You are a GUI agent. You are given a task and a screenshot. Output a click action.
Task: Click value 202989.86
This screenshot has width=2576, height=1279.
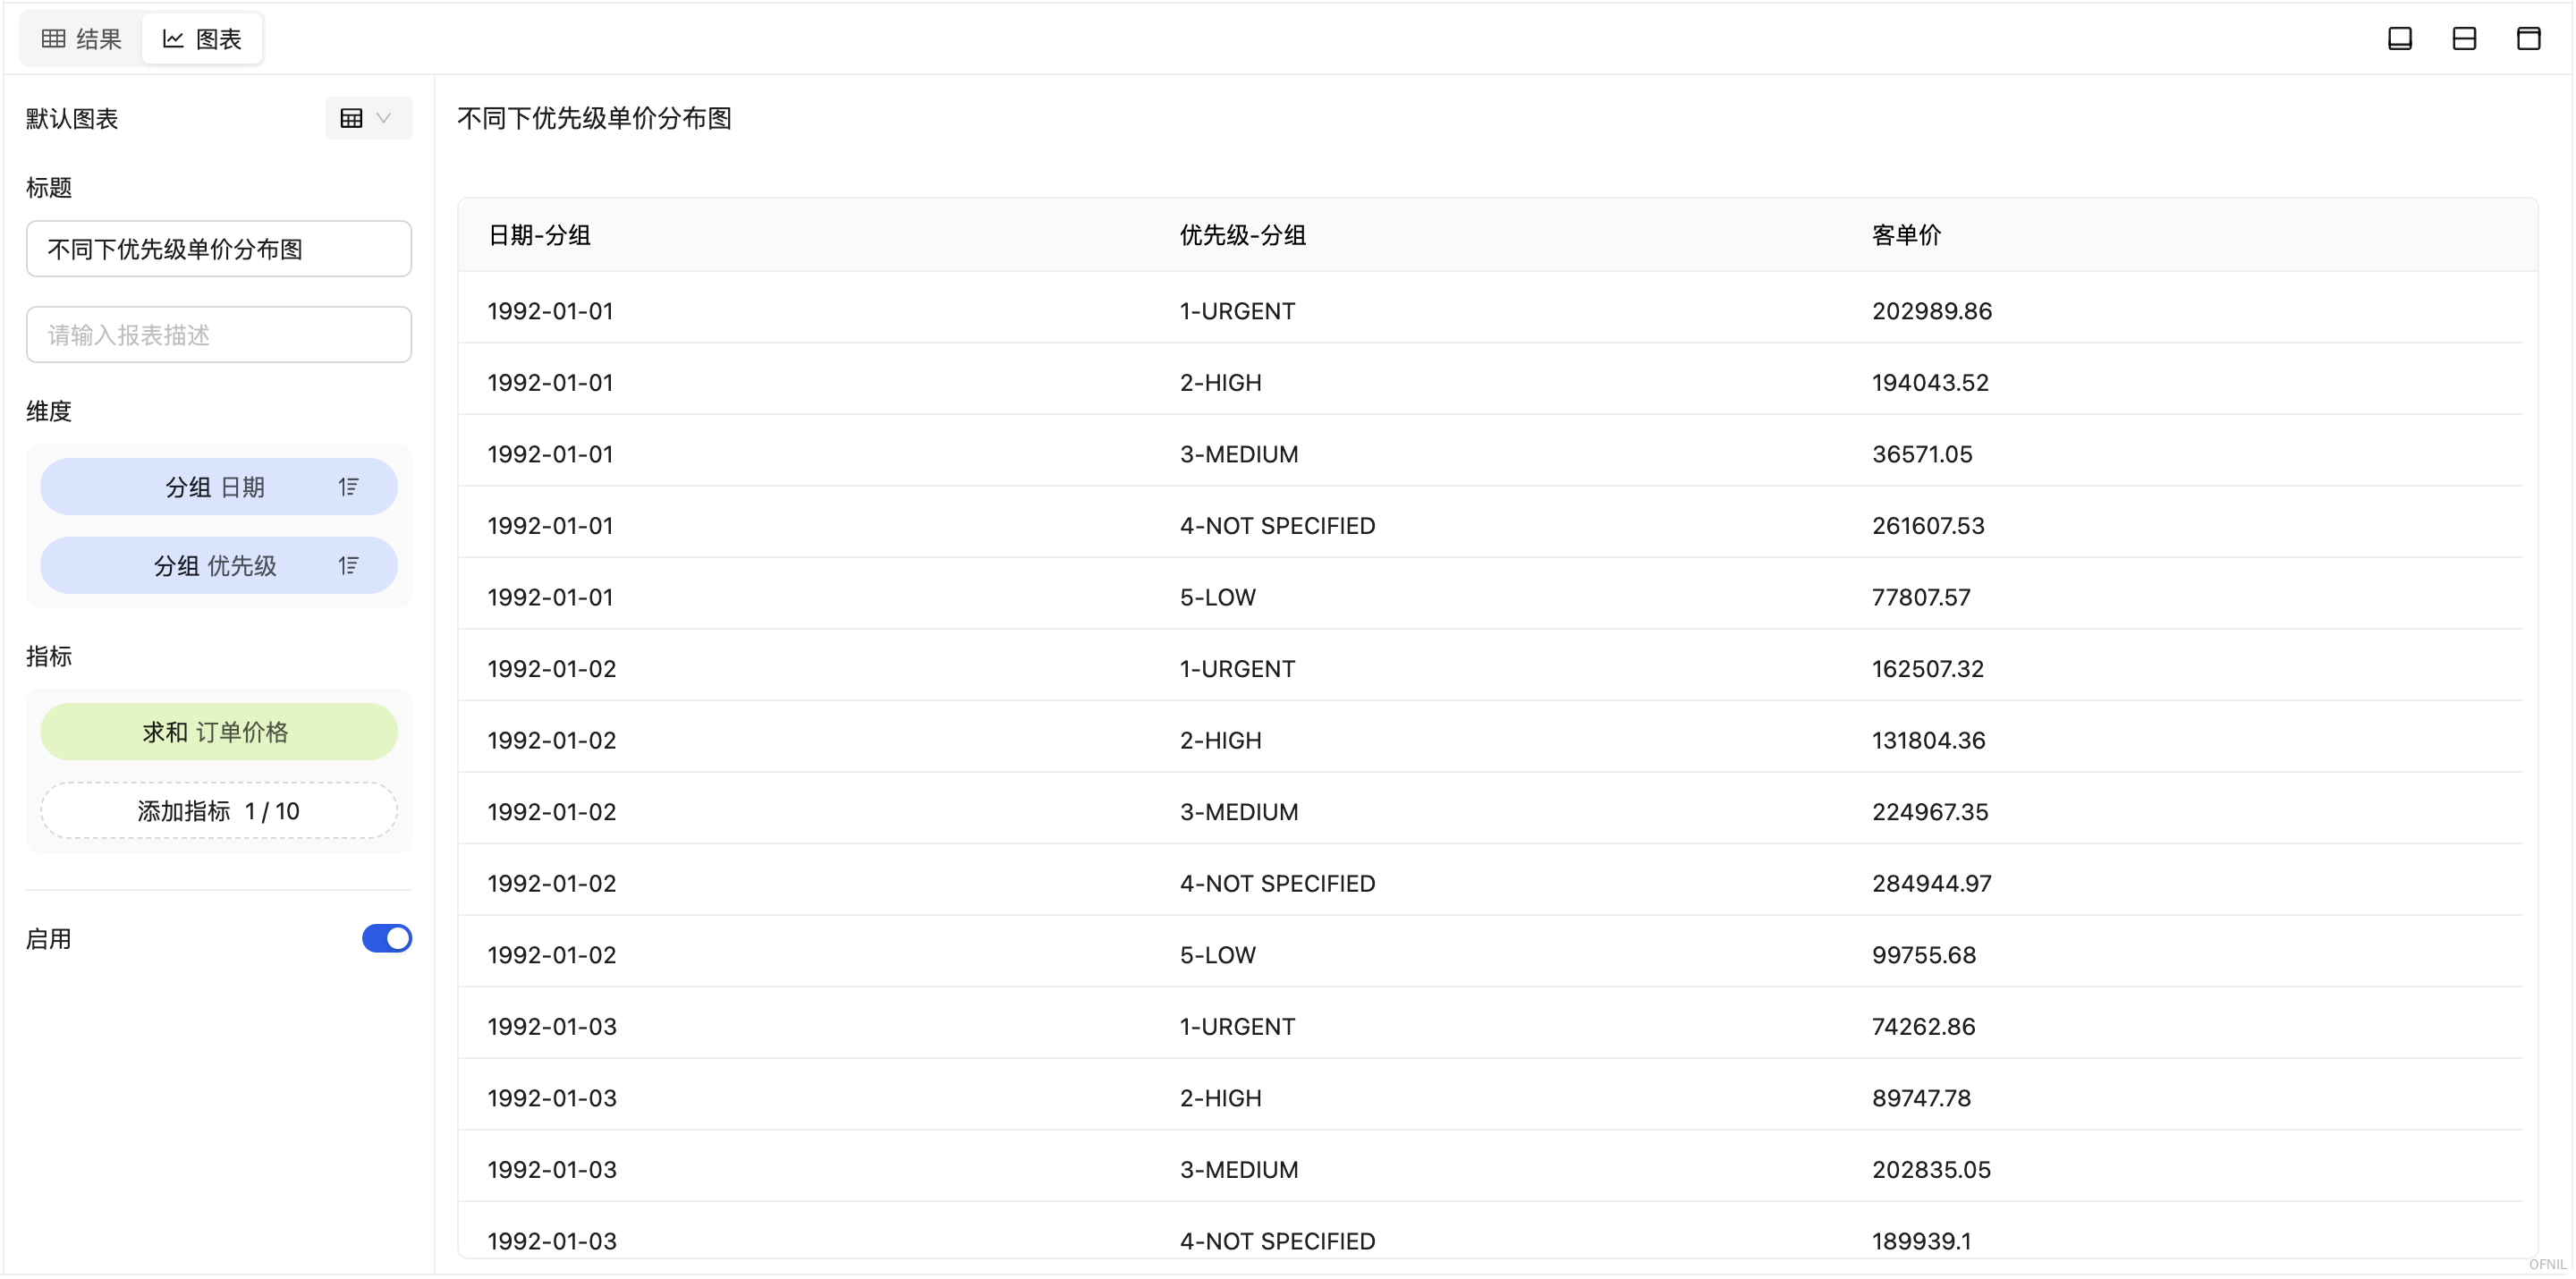tap(1932, 311)
